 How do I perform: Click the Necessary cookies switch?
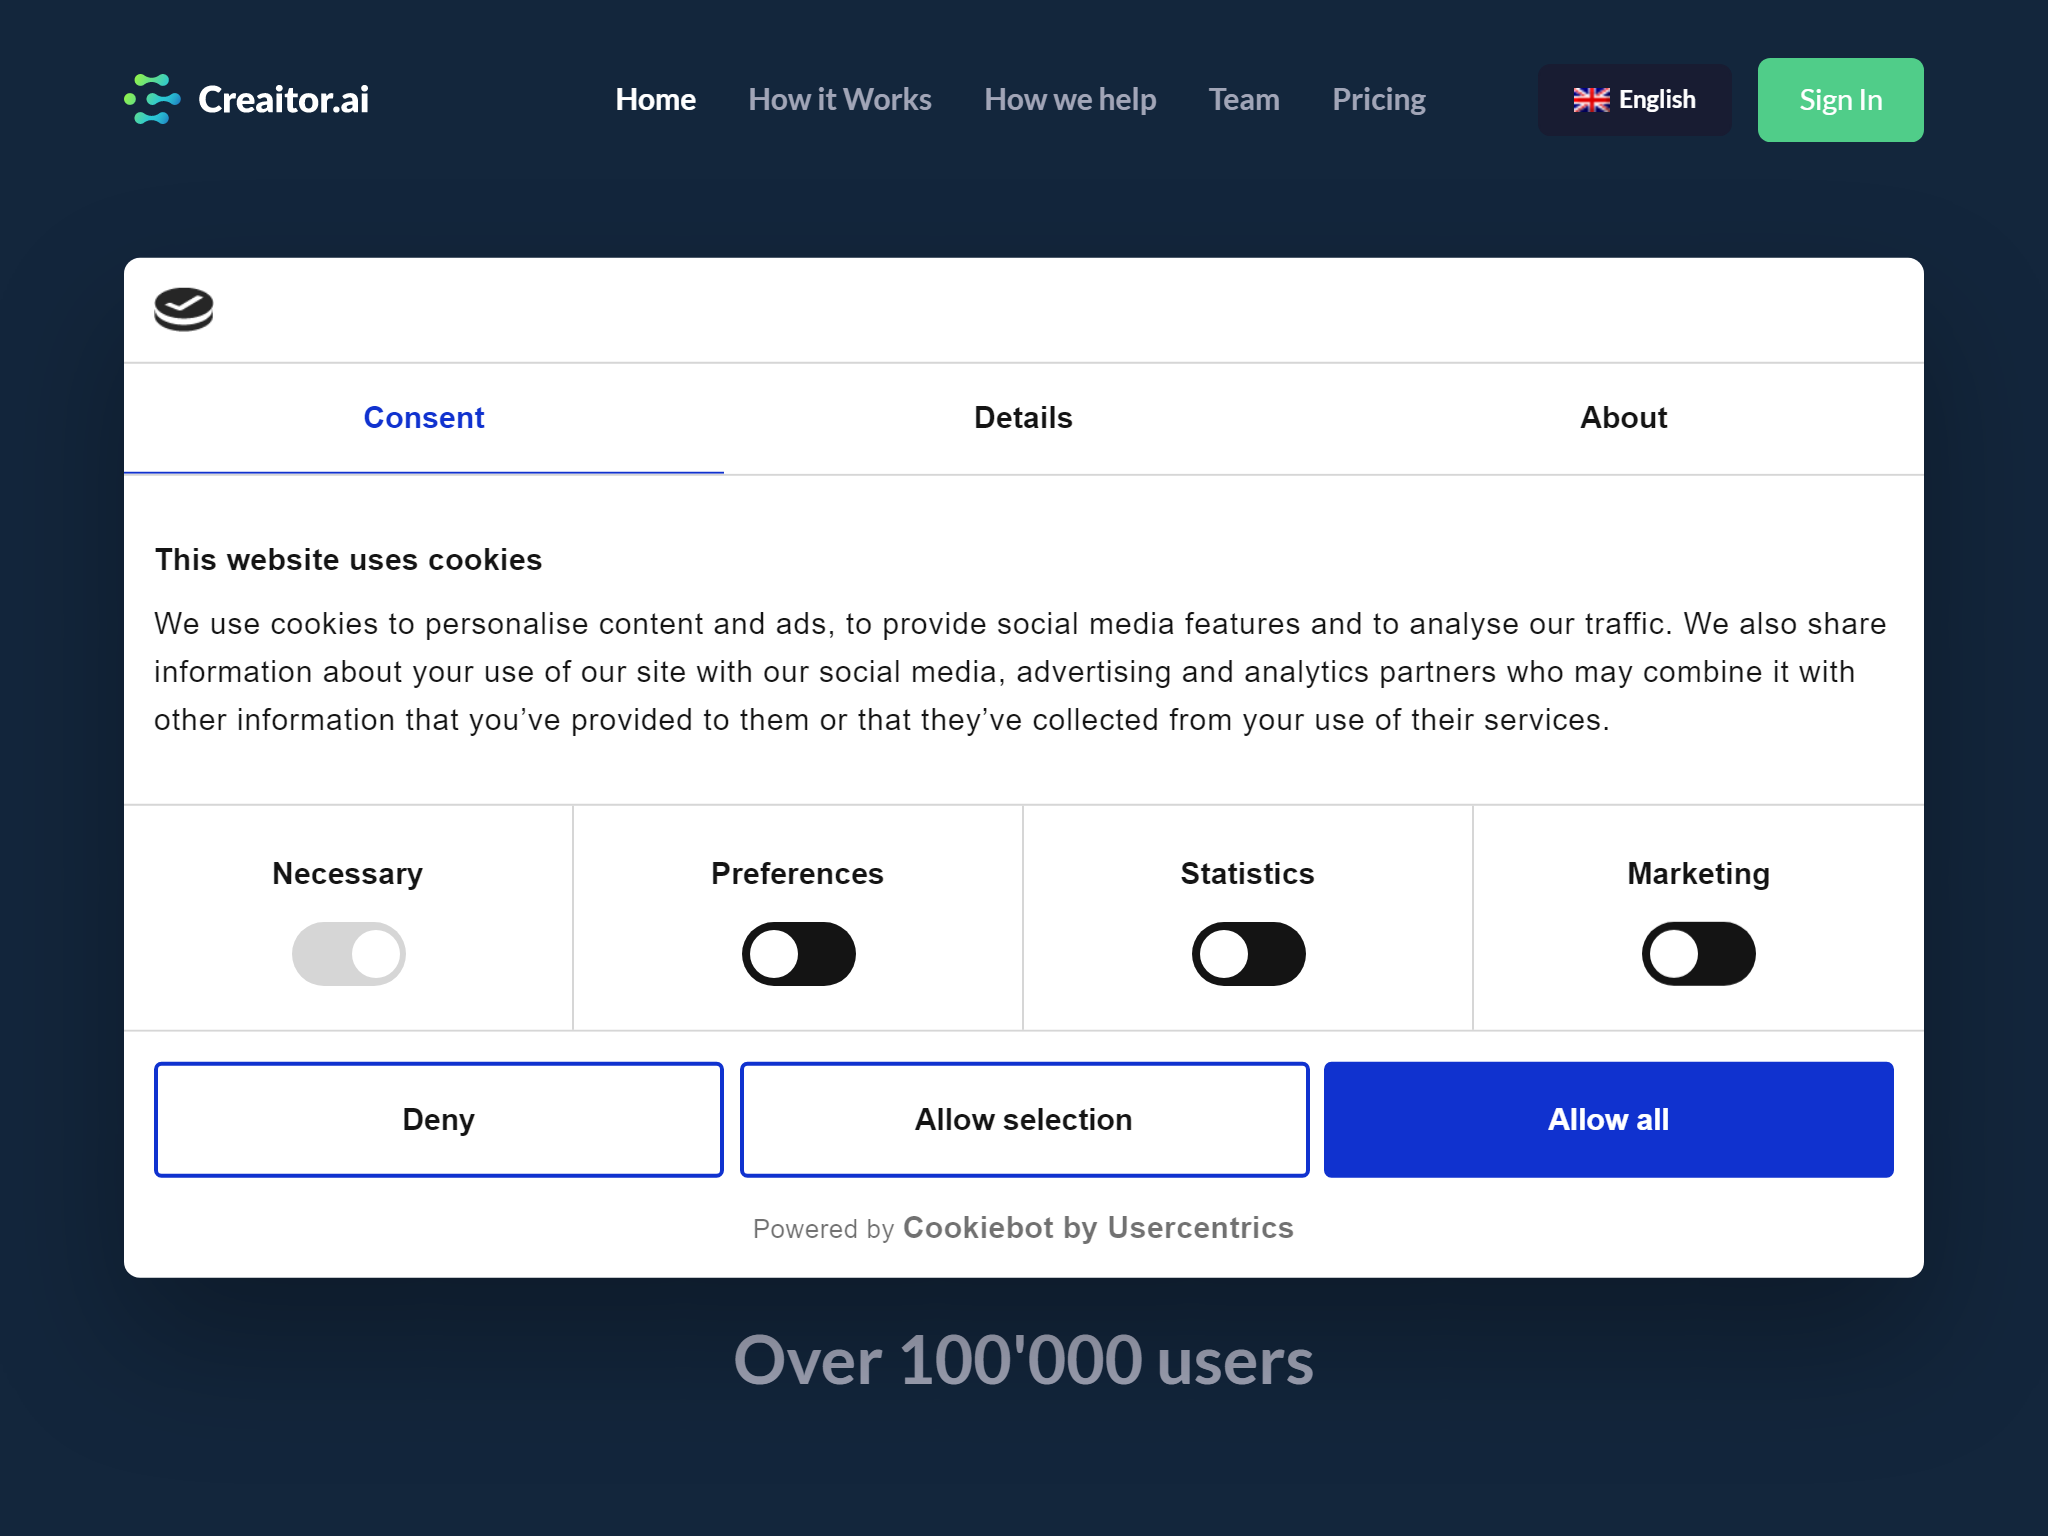pos(349,954)
